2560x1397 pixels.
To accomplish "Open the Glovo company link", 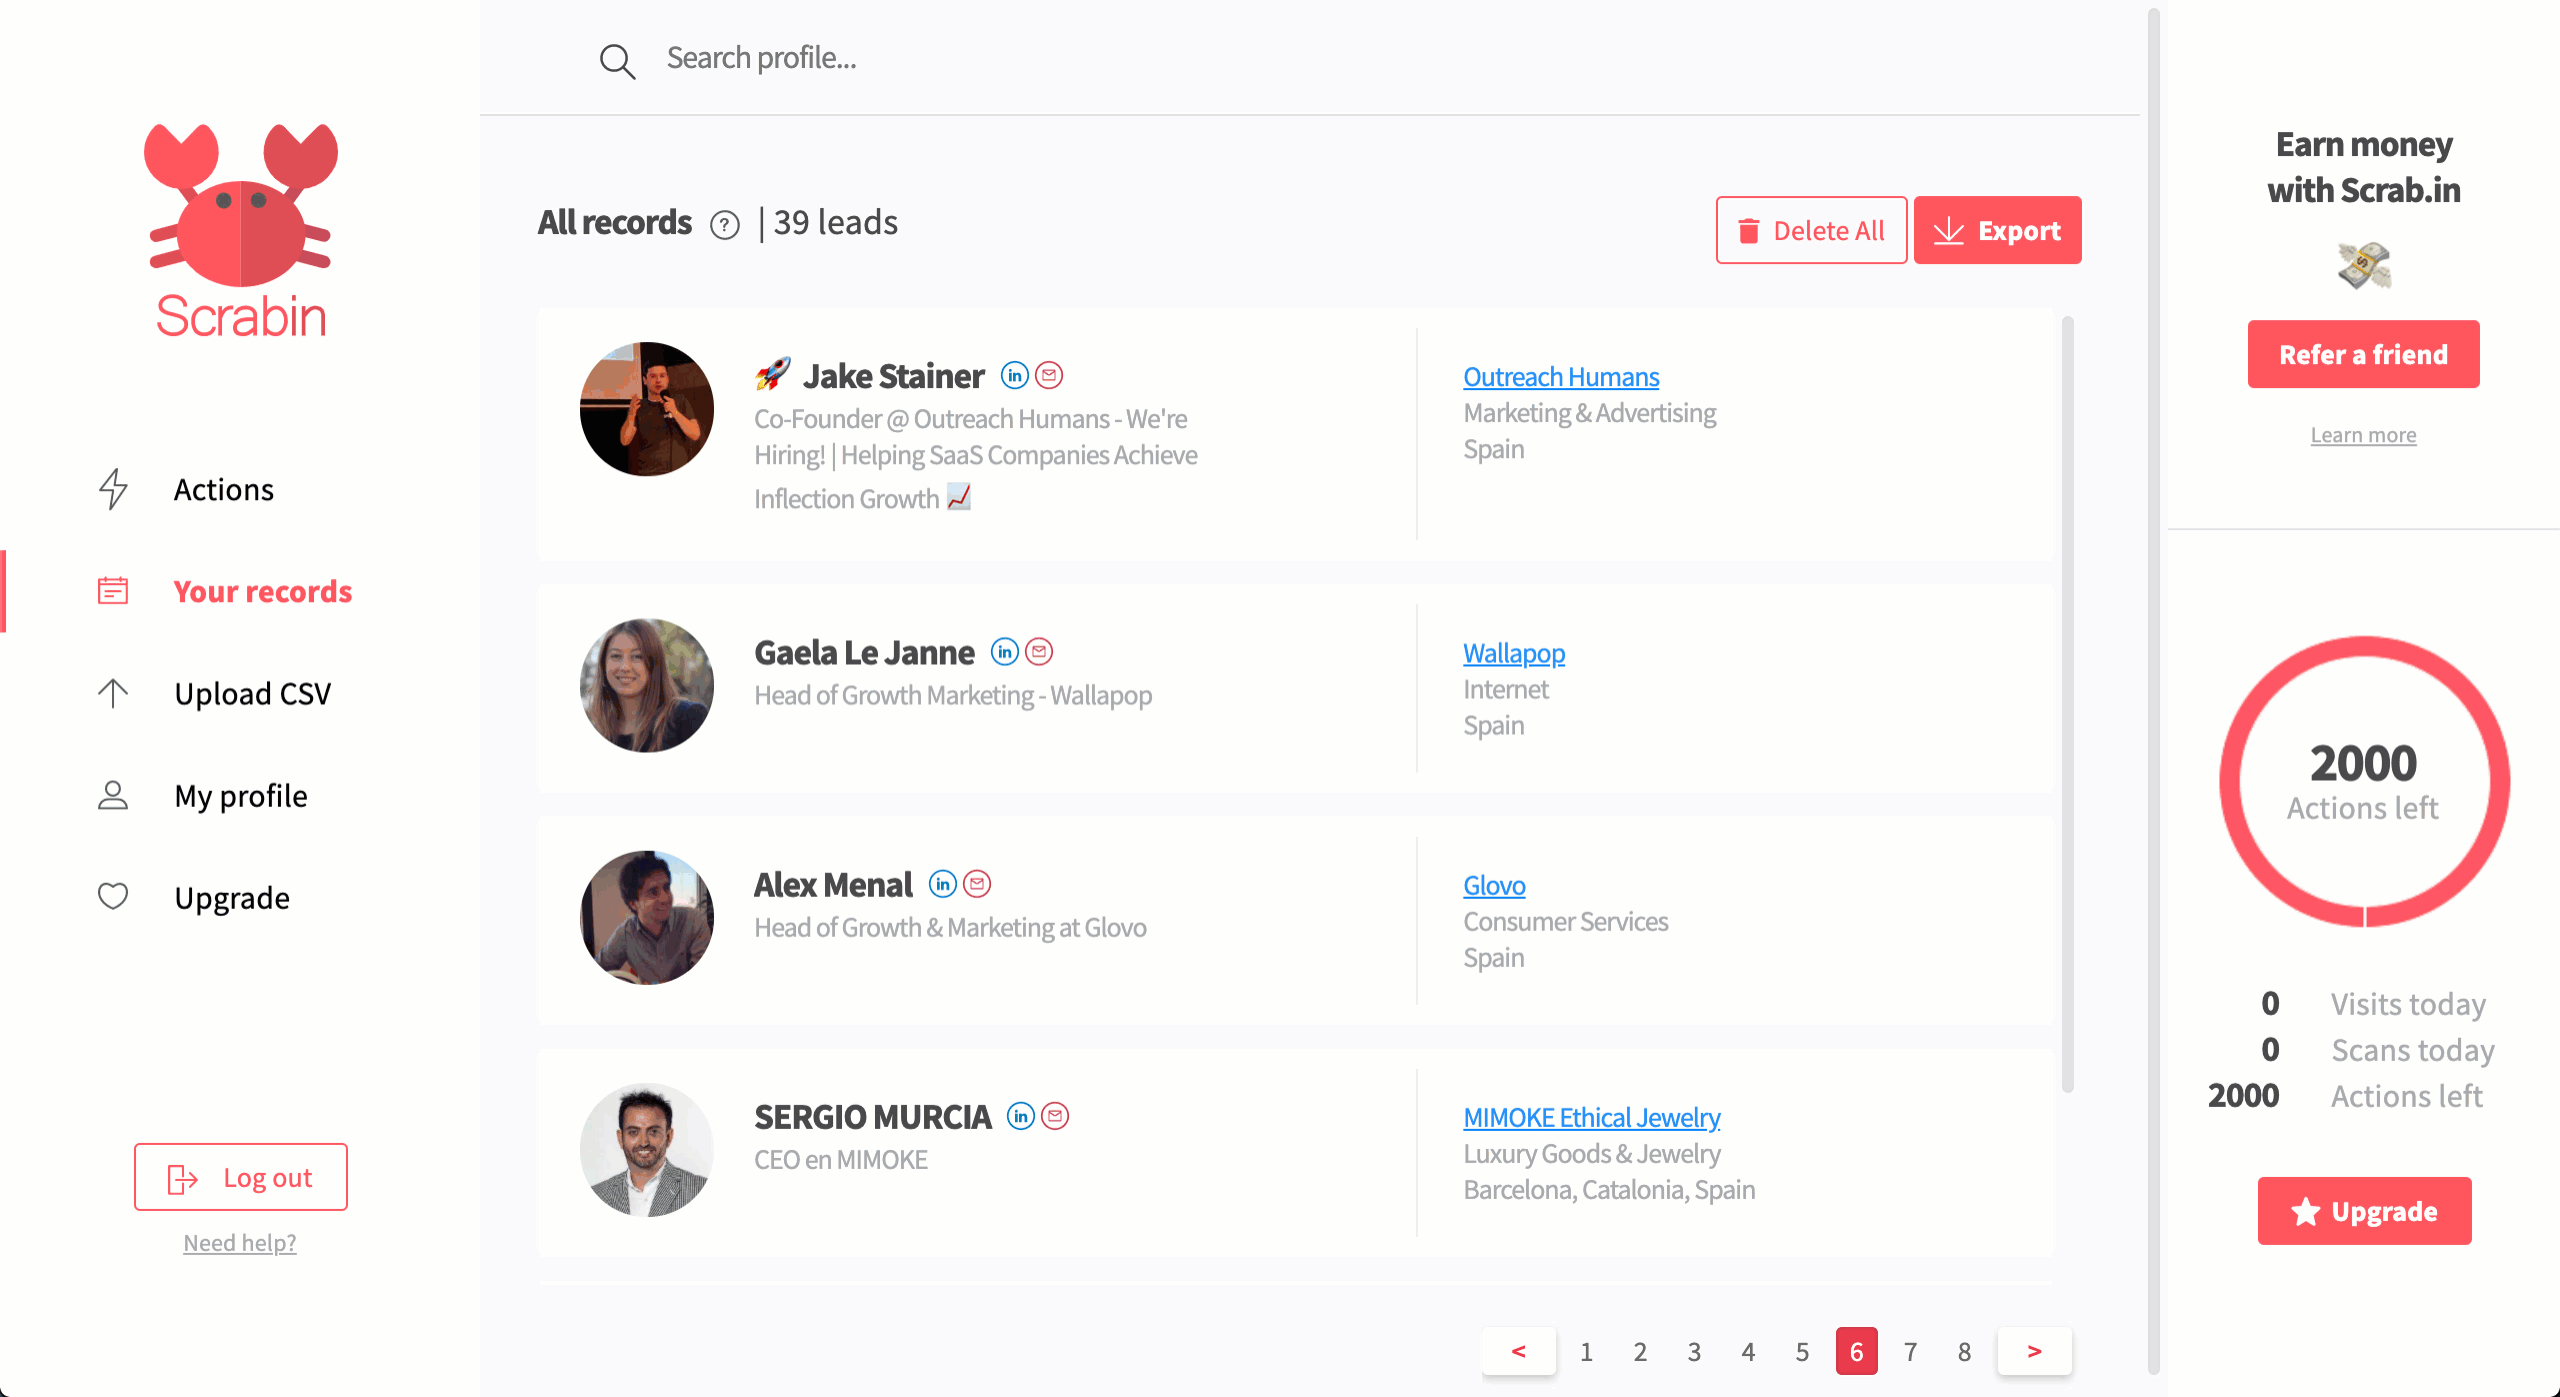I will pos(1494,885).
